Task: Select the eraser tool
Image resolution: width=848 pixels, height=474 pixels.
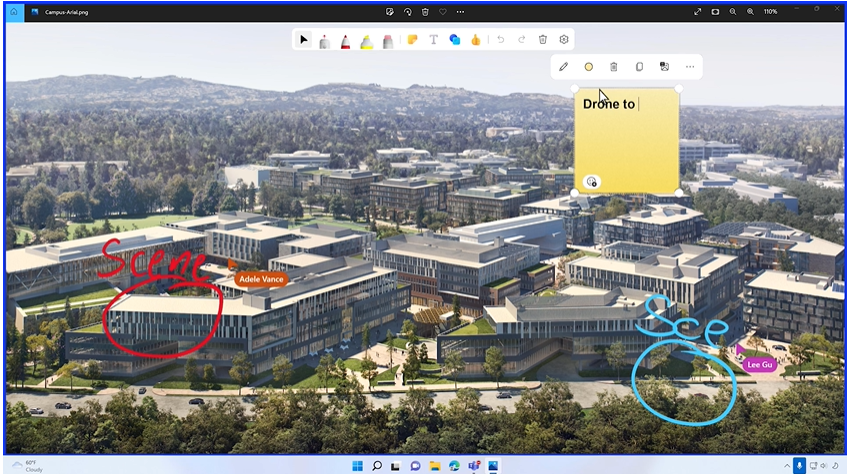Action: coord(388,40)
